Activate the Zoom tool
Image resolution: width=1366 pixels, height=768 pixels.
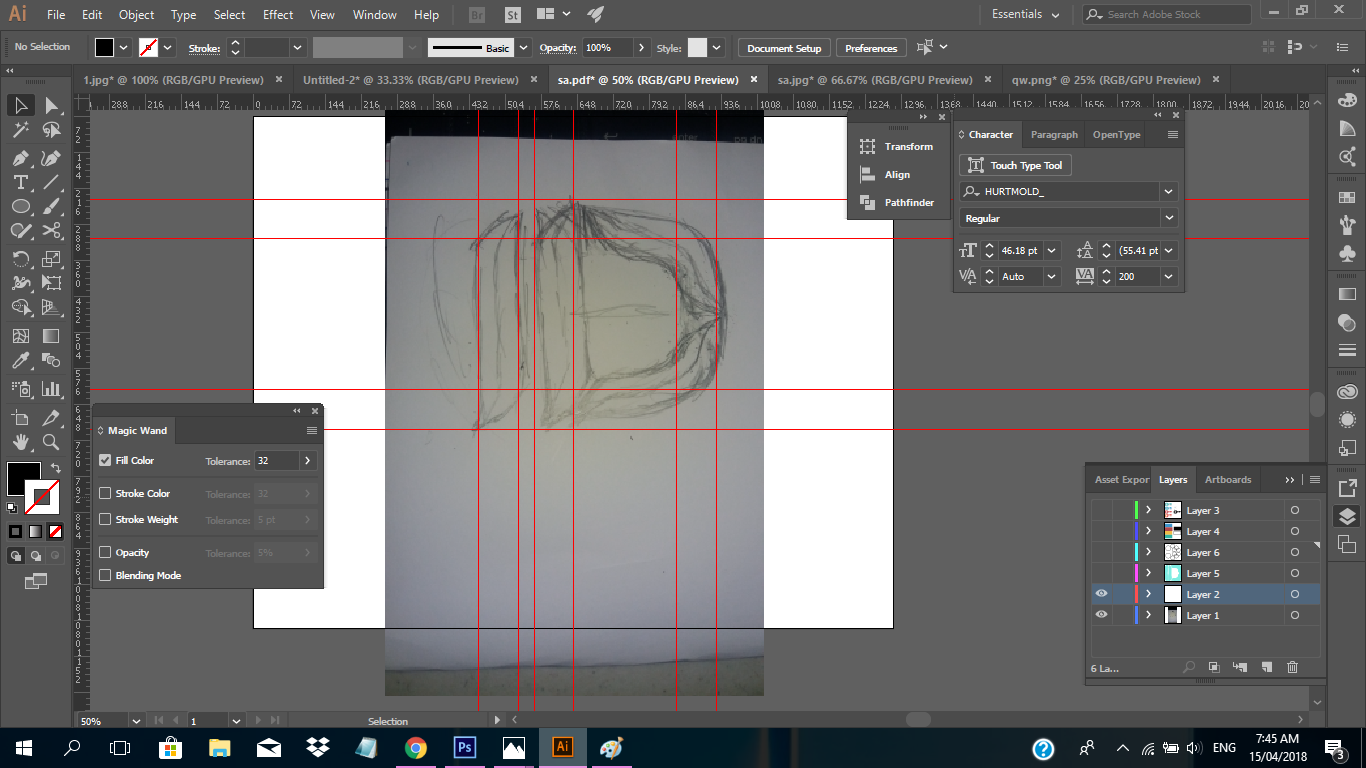(x=51, y=441)
